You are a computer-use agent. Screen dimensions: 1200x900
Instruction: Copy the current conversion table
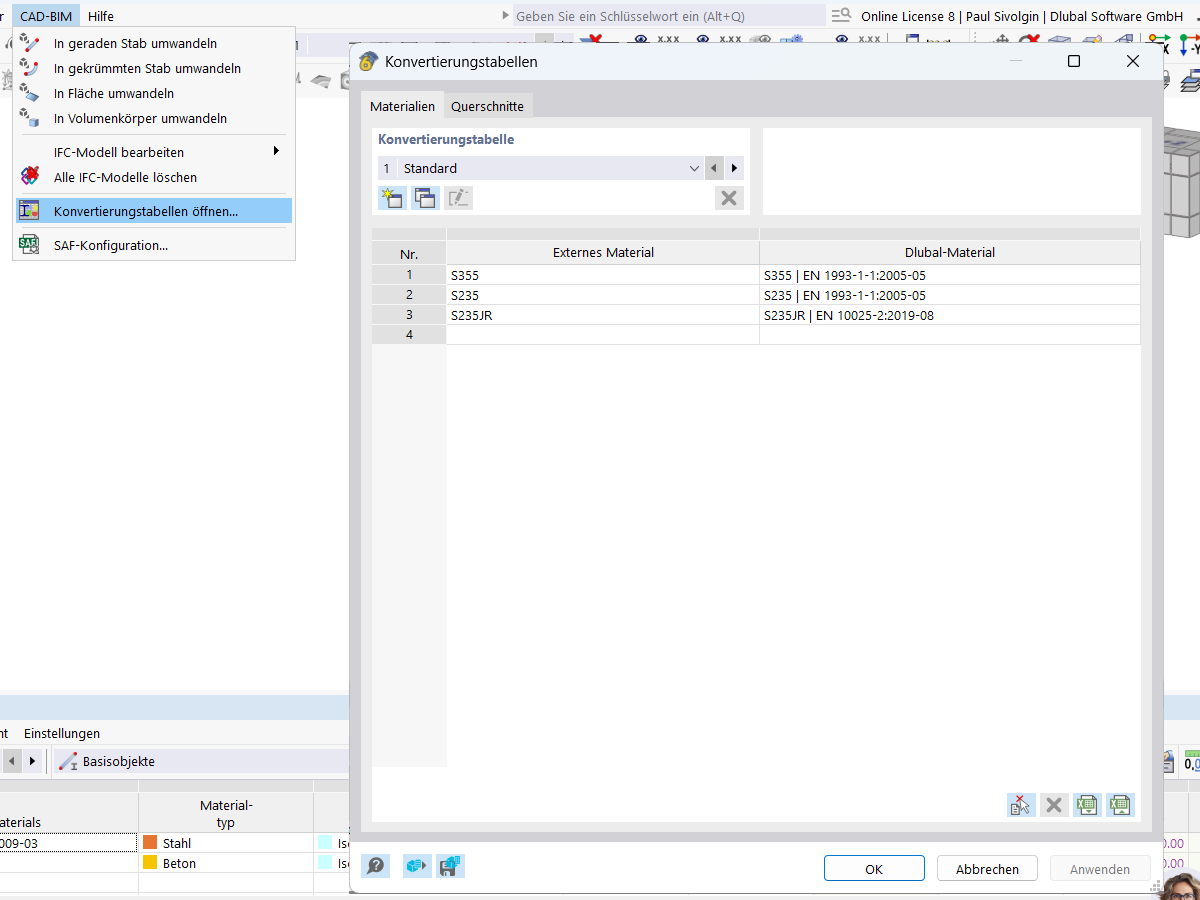coord(425,198)
